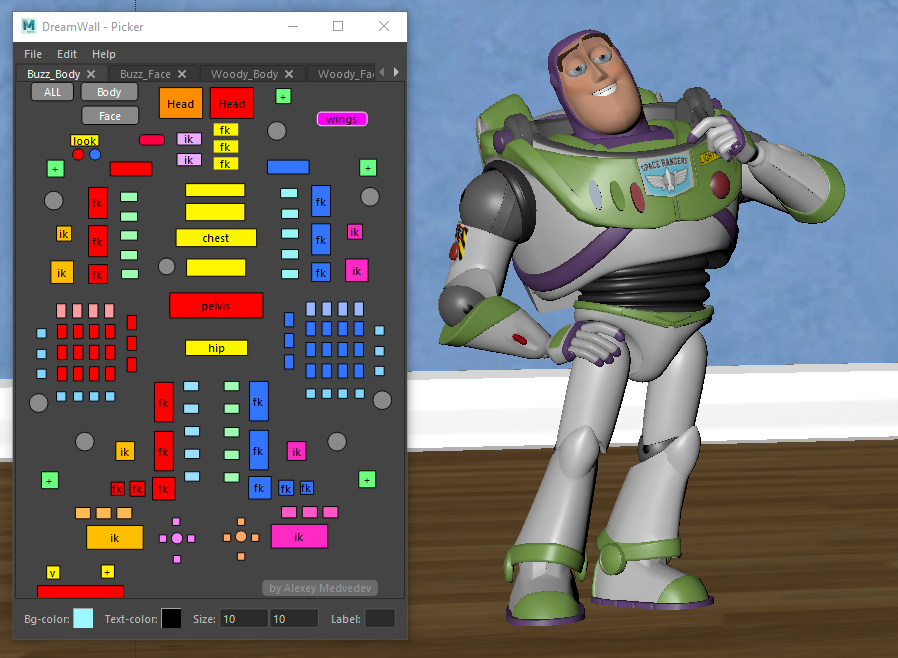Screen dimensions: 898x658
Task: Close the Woody_Body tab
Action: [x=289, y=74]
